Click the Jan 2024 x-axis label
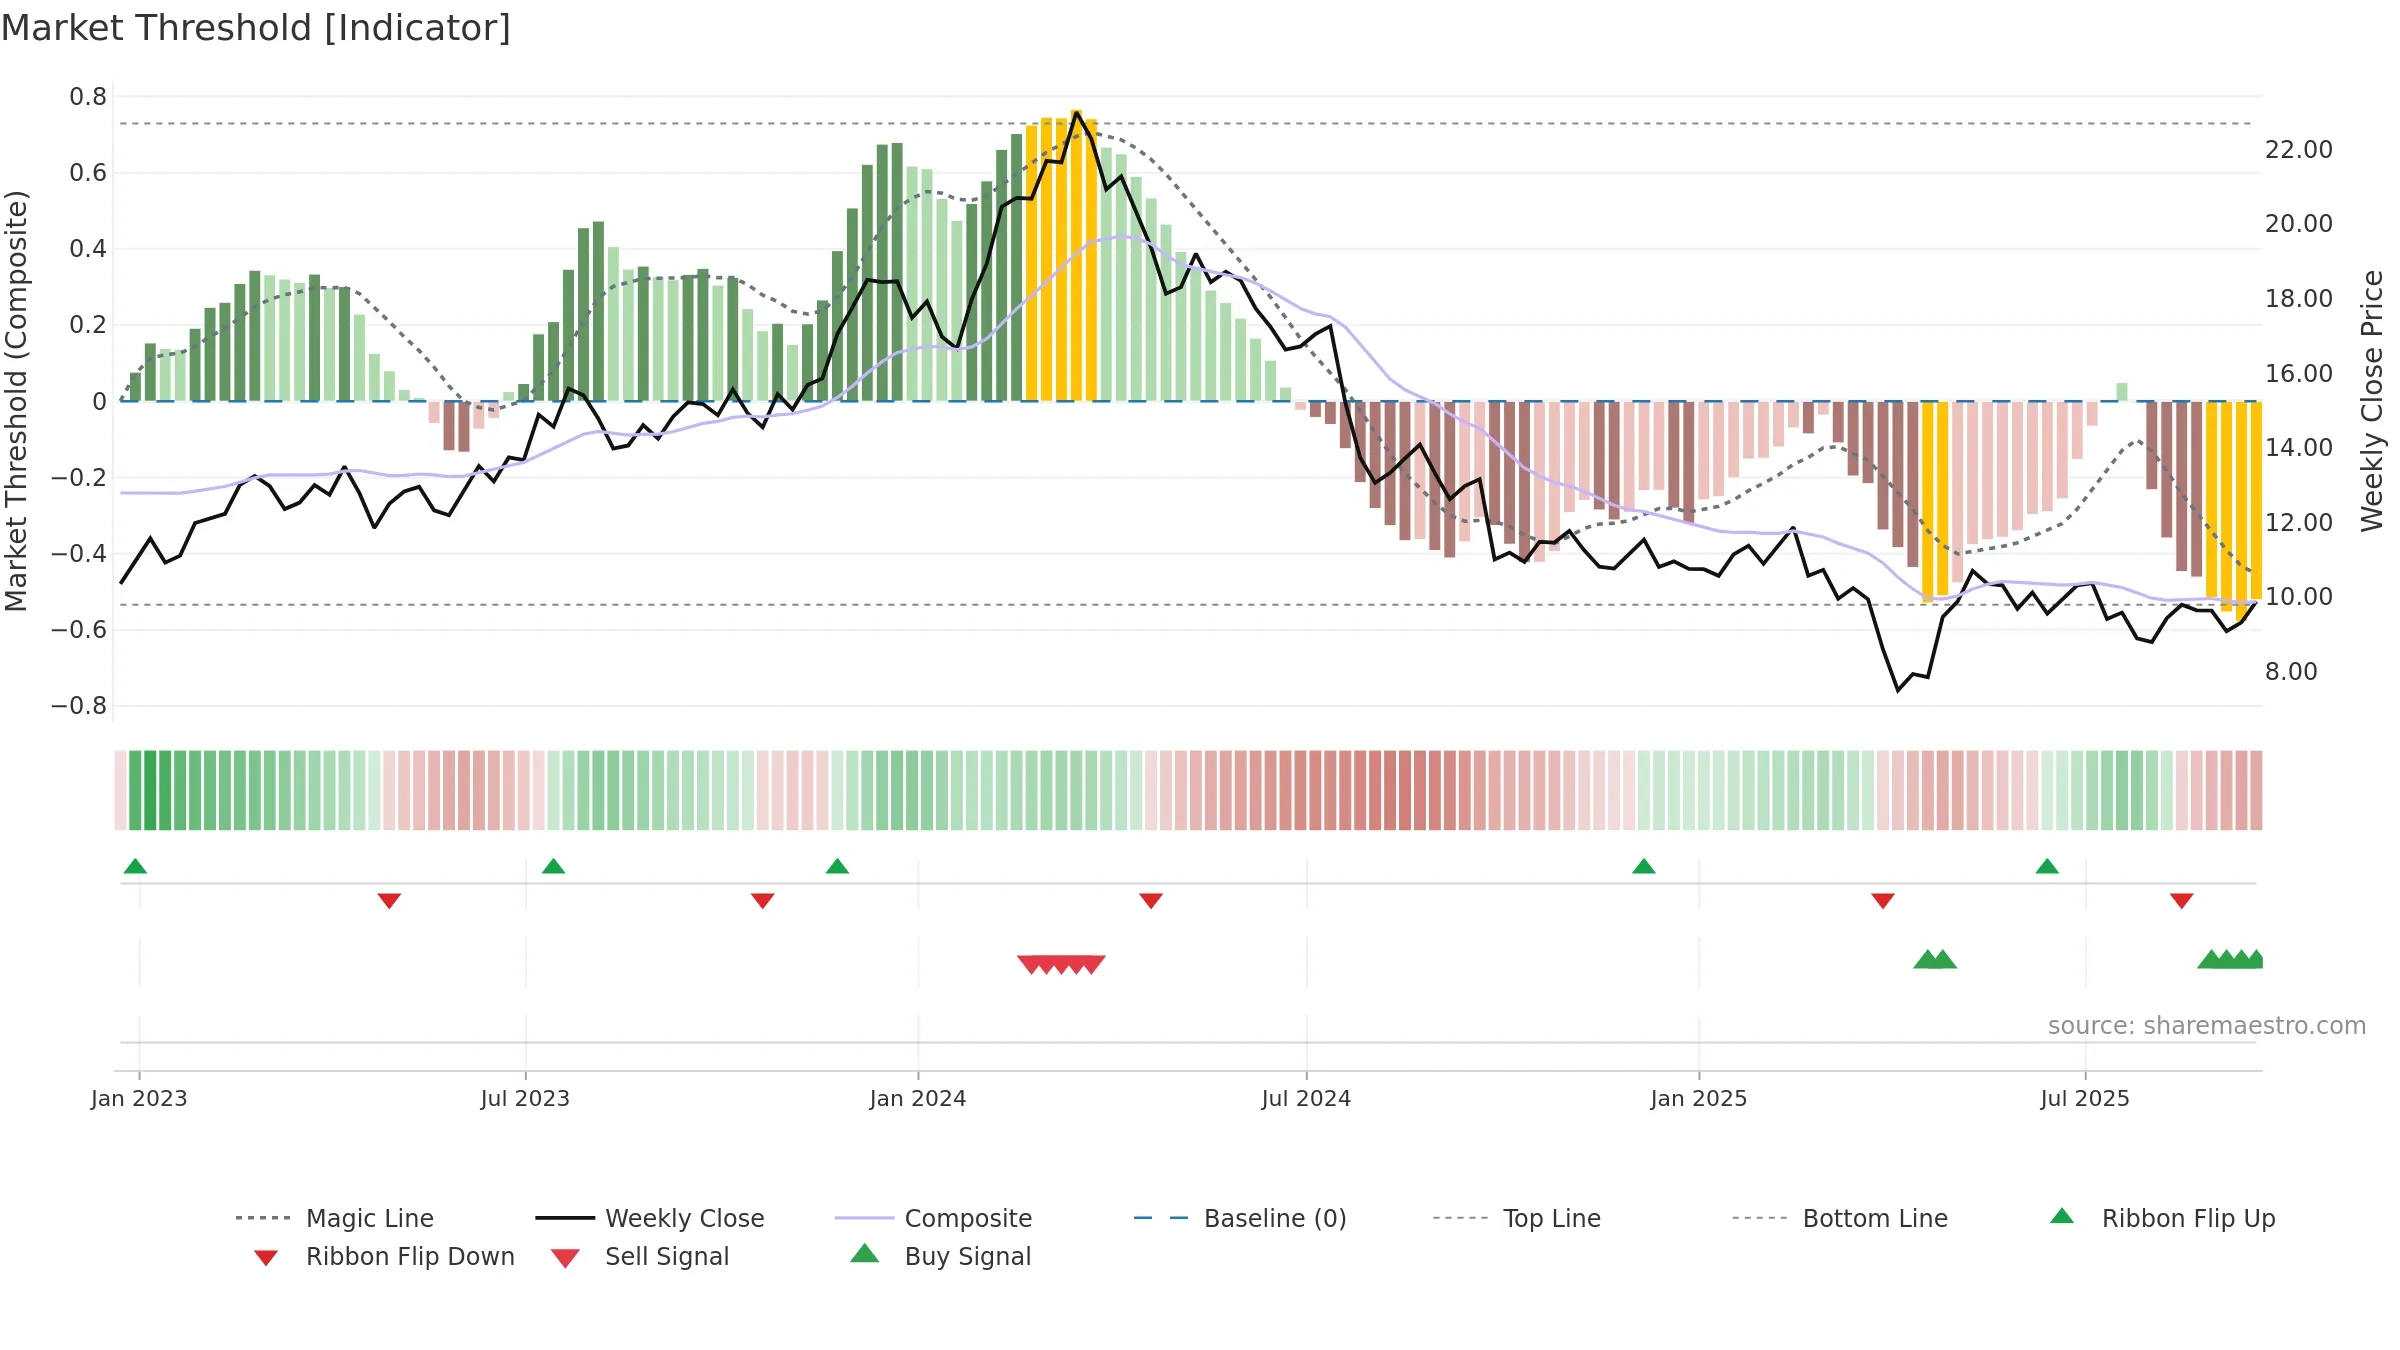Image resolution: width=2400 pixels, height=1350 pixels. [918, 1099]
